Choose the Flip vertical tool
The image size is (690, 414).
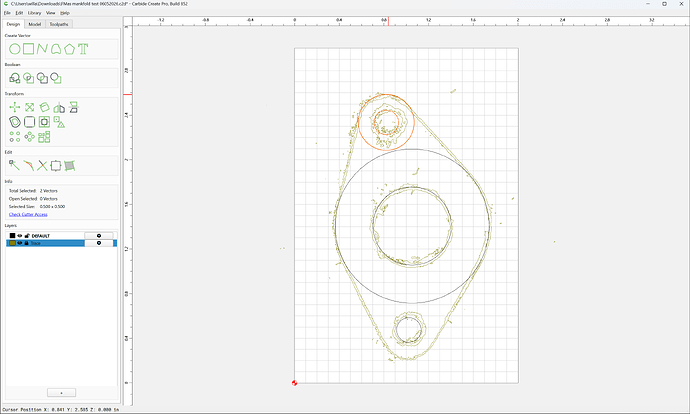(x=73, y=107)
